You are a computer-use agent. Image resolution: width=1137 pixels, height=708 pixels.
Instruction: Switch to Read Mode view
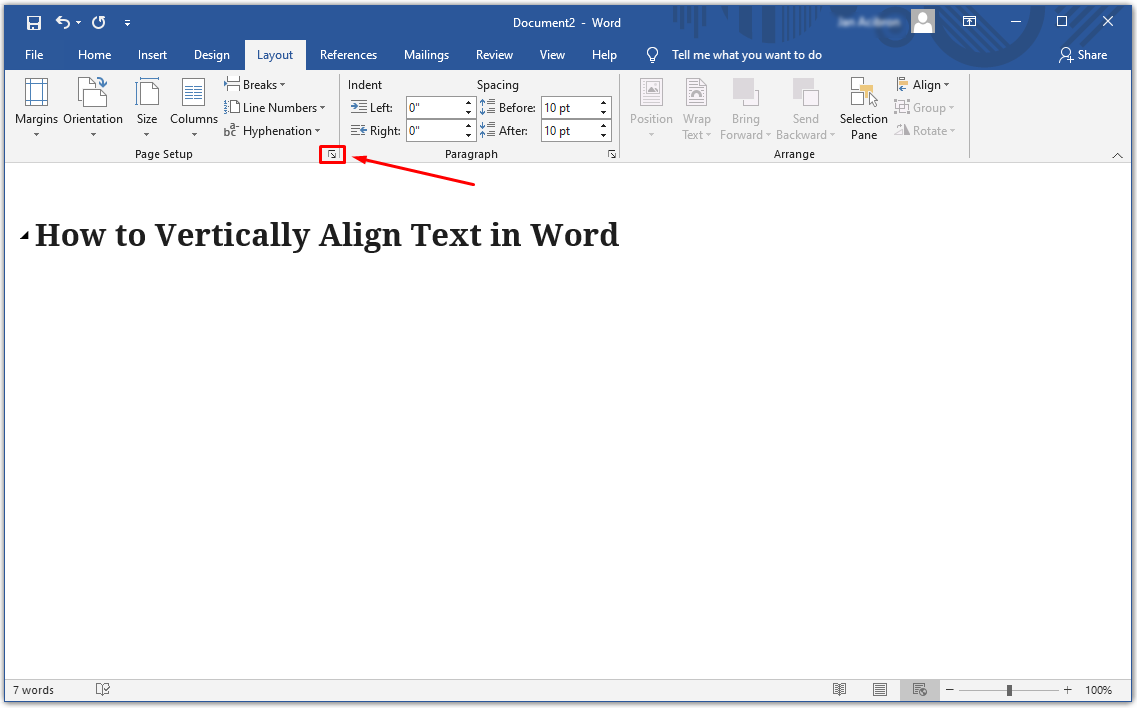840,690
